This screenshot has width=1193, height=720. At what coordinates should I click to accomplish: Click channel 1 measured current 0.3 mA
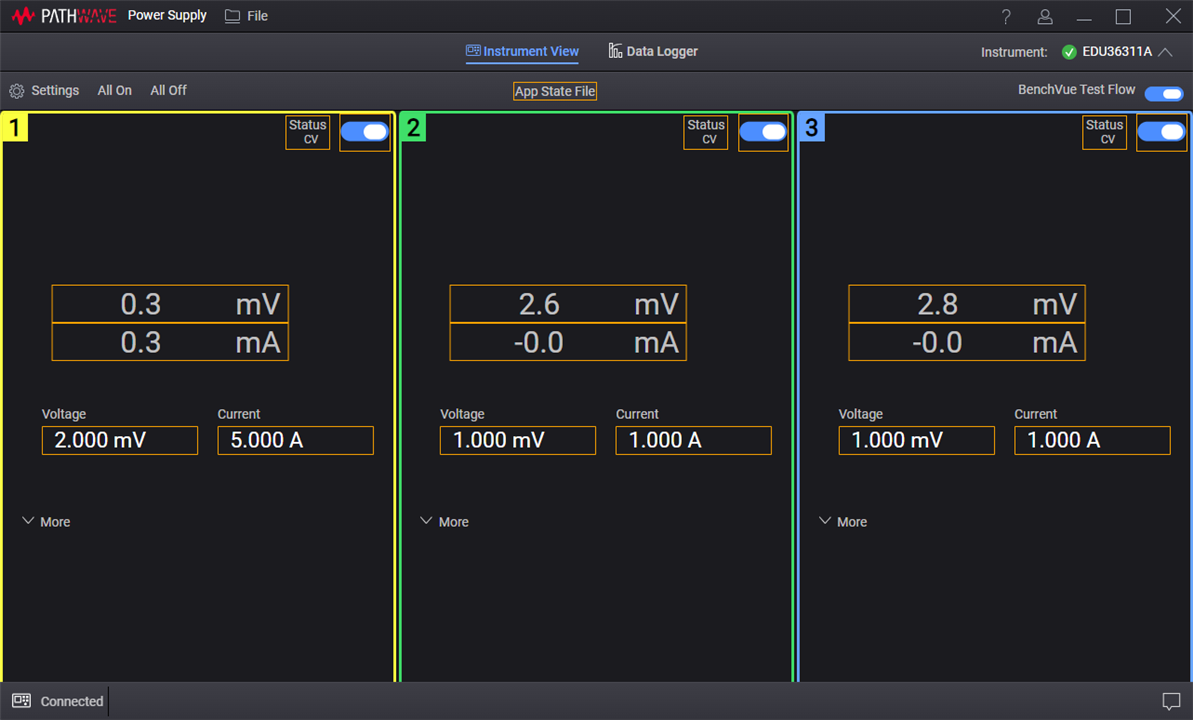coord(170,342)
